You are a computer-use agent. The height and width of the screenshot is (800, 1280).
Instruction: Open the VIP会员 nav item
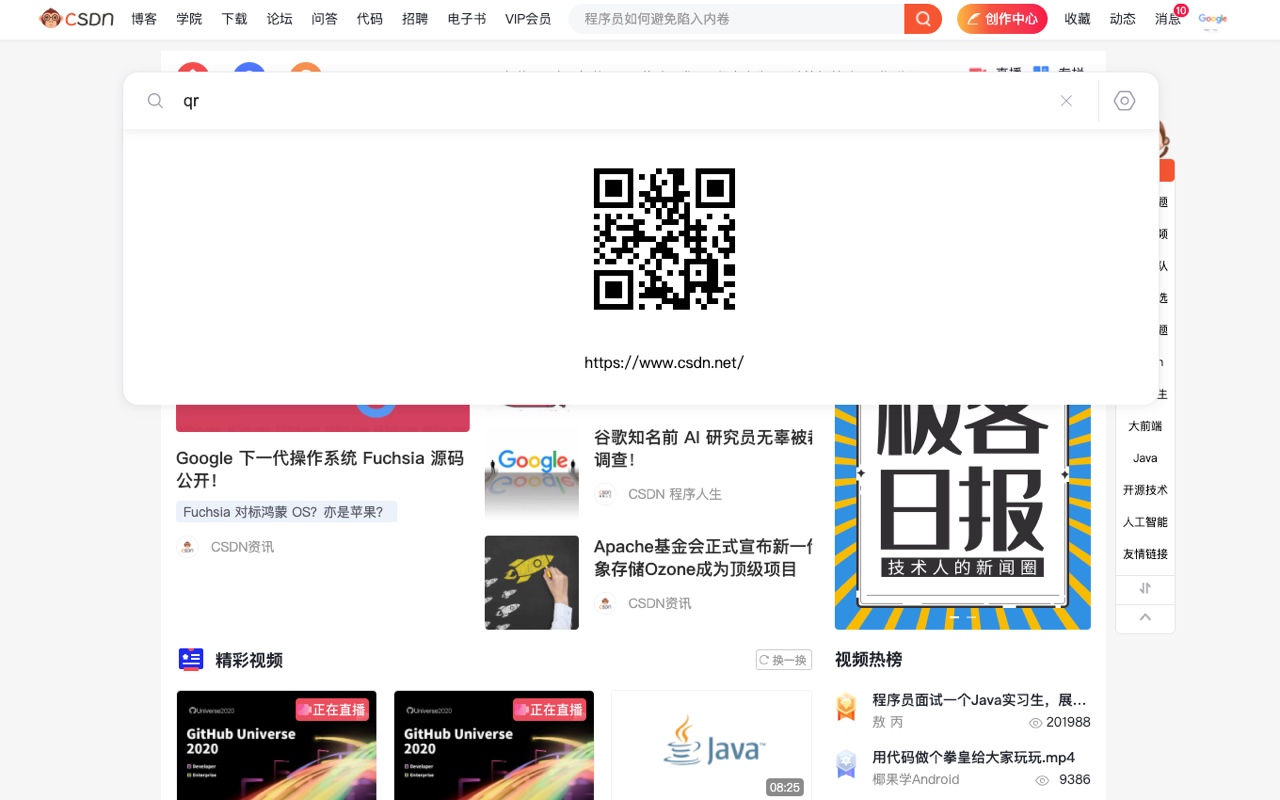[x=528, y=18]
